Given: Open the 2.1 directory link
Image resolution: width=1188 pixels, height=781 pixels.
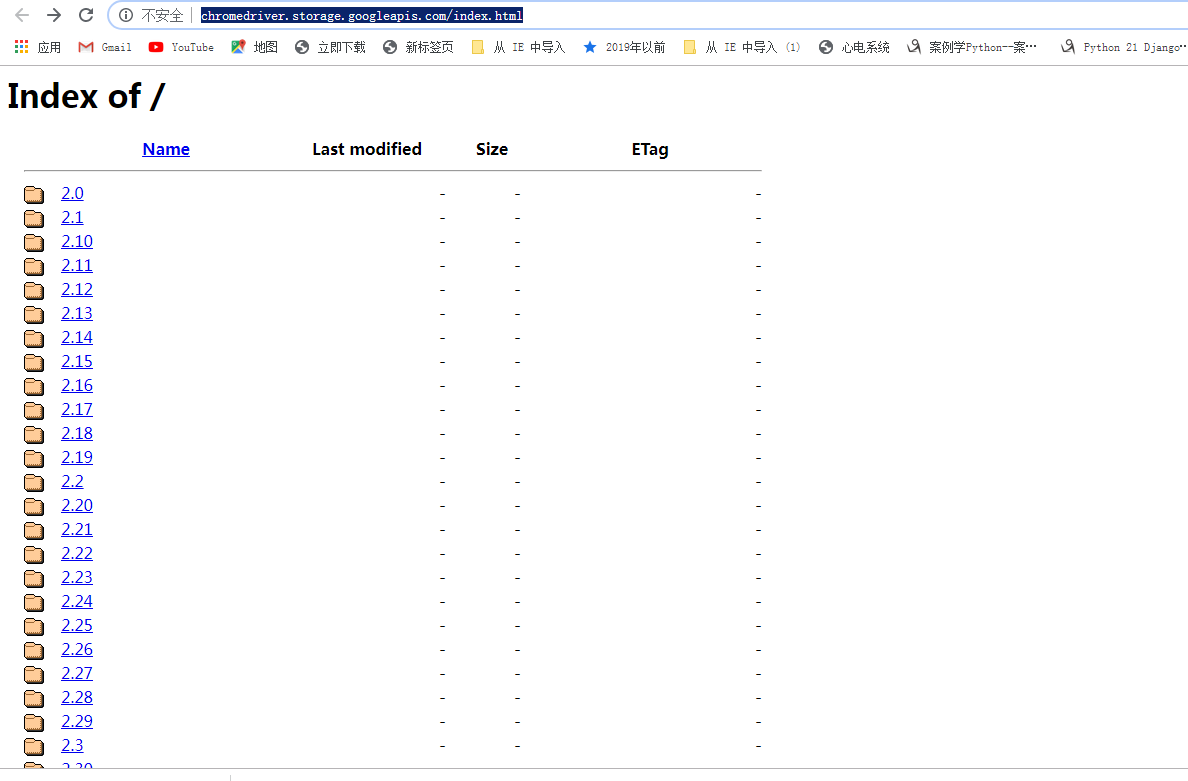Looking at the screenshot, I should [x=72, y=217].
